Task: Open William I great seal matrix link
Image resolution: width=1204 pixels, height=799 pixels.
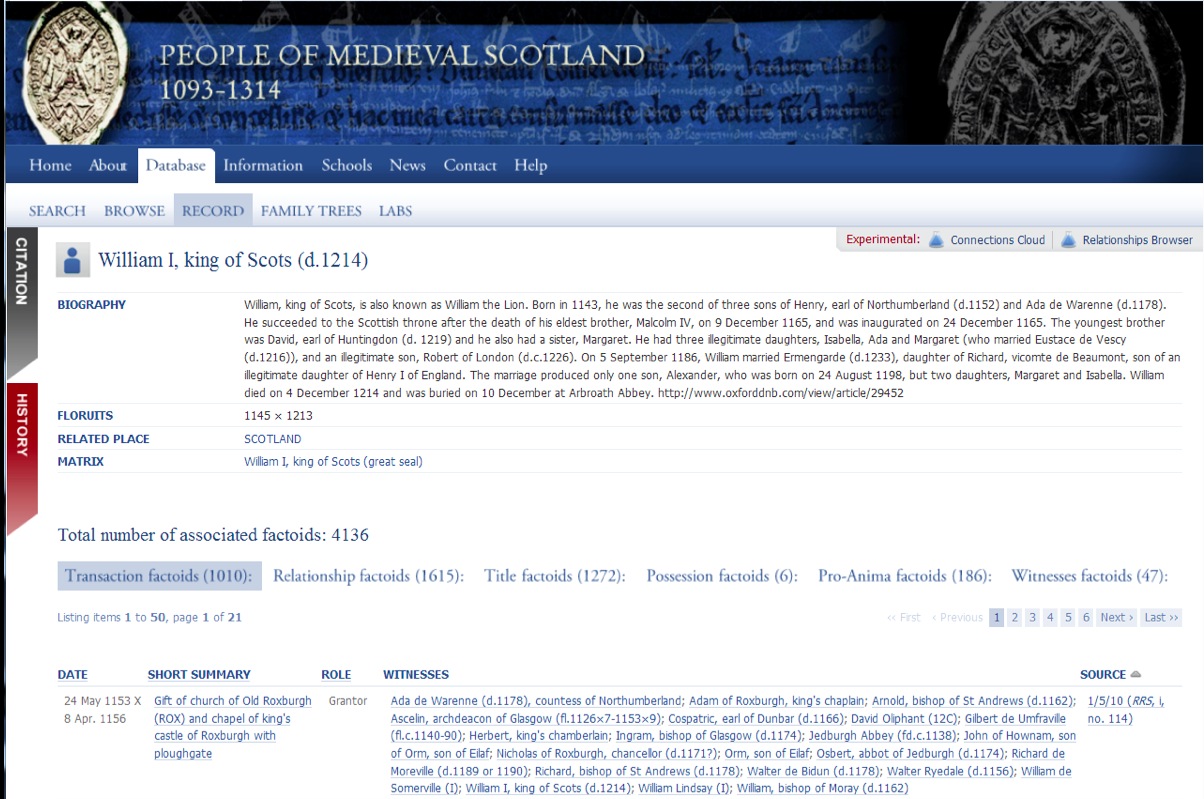Action: (333, 462)
